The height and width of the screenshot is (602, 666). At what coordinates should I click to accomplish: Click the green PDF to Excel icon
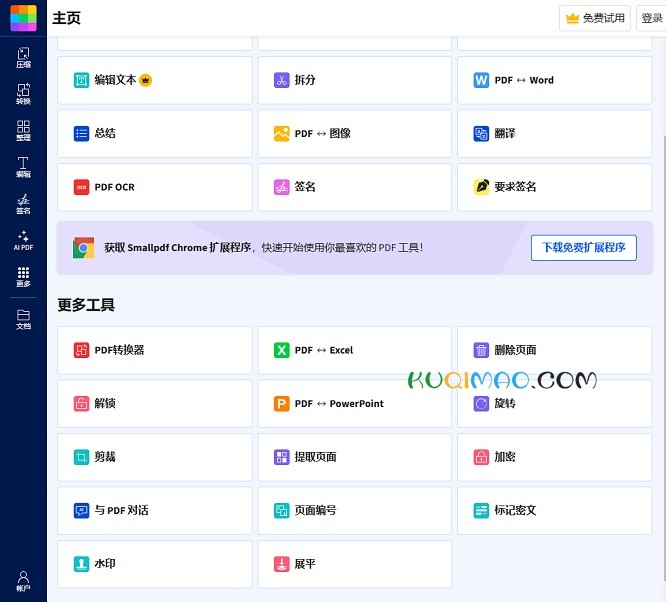[x=281, y=350]
